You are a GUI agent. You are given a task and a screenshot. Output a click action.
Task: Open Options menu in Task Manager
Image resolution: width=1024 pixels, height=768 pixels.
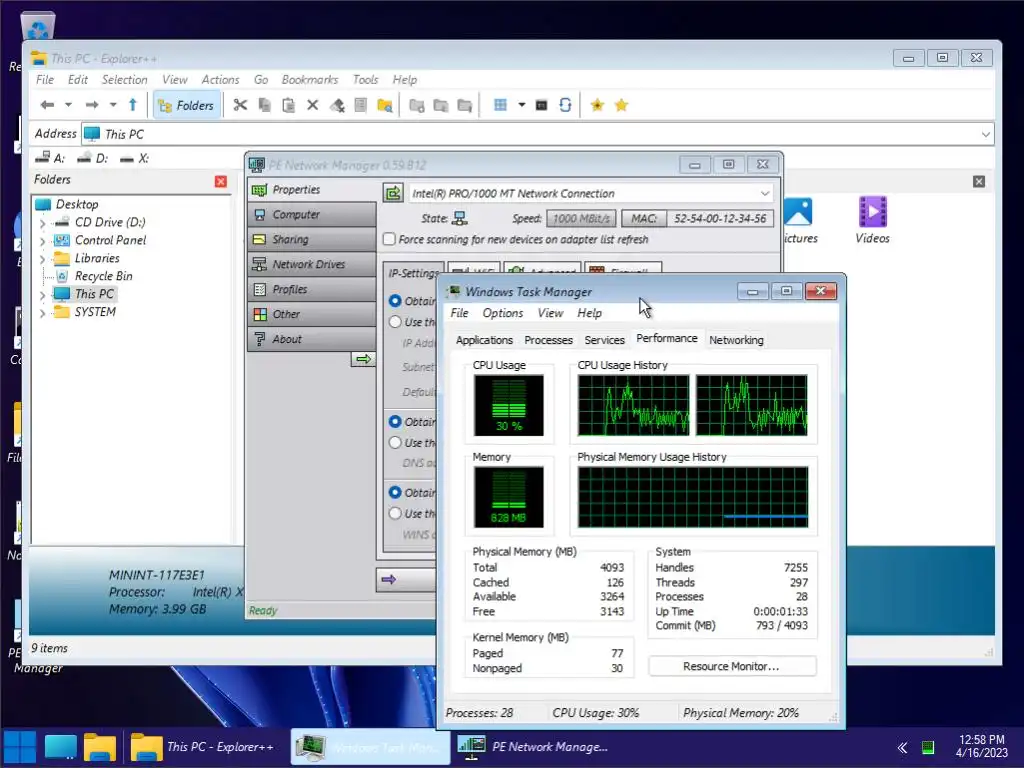pos(502,313)
